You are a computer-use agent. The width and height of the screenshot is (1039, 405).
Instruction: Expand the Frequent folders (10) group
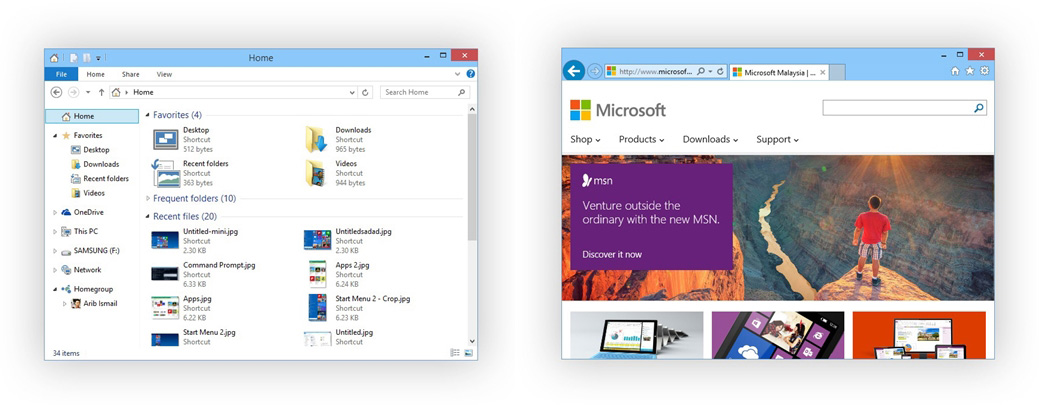(148, 198)
